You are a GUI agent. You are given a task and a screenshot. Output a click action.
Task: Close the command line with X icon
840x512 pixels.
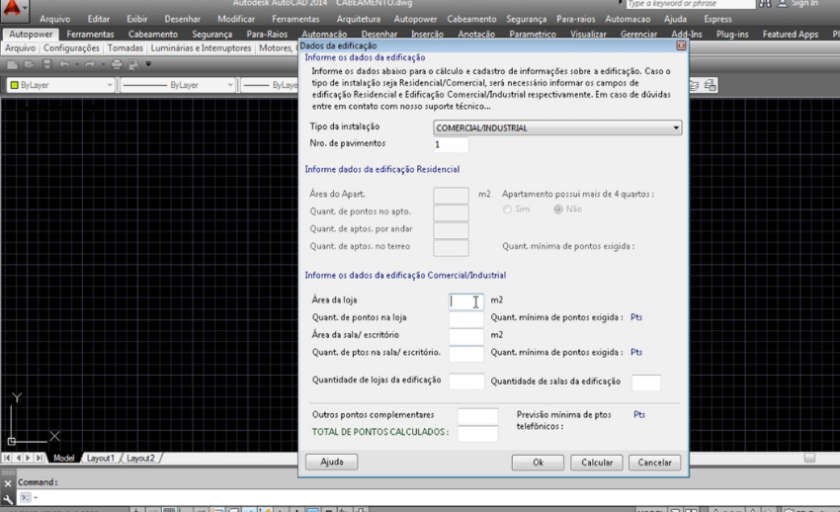(7, 482)
